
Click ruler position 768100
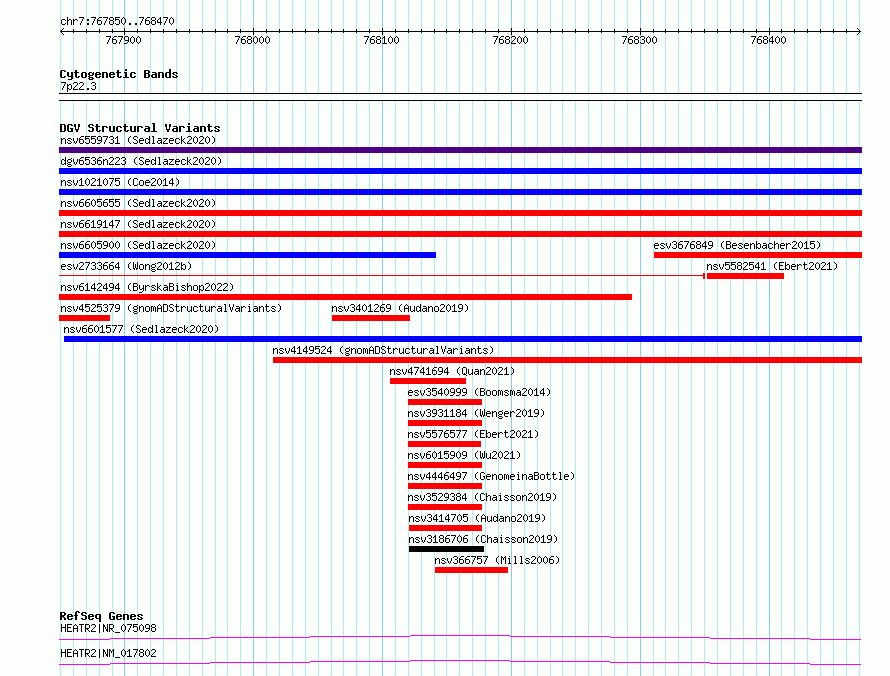click(x=381, y=40)
